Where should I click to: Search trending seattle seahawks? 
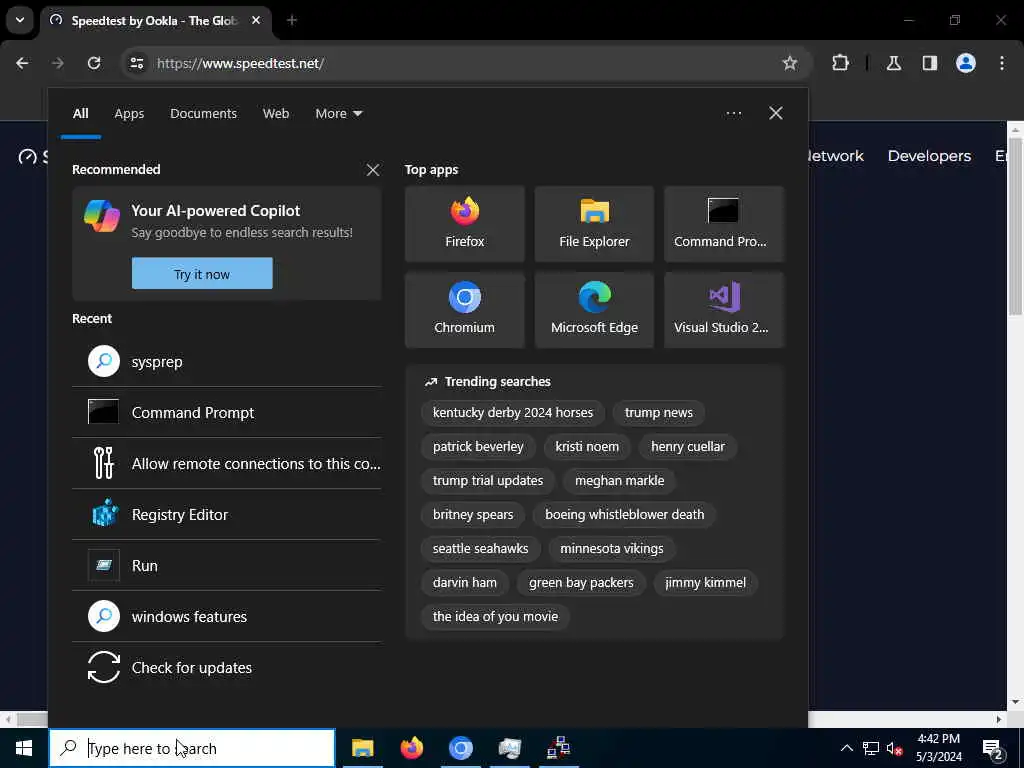[x=480, y=549]
